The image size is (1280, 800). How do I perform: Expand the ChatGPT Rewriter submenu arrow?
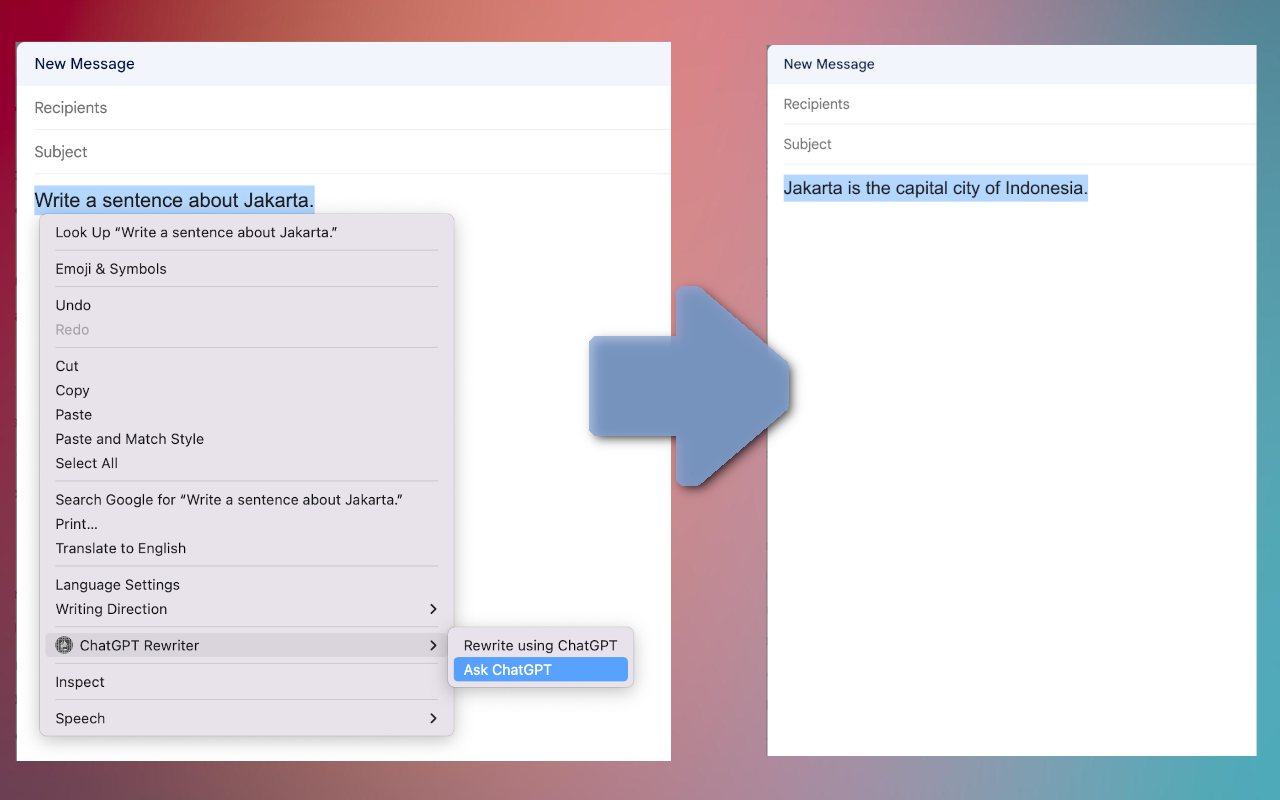[x=433, y=645]
